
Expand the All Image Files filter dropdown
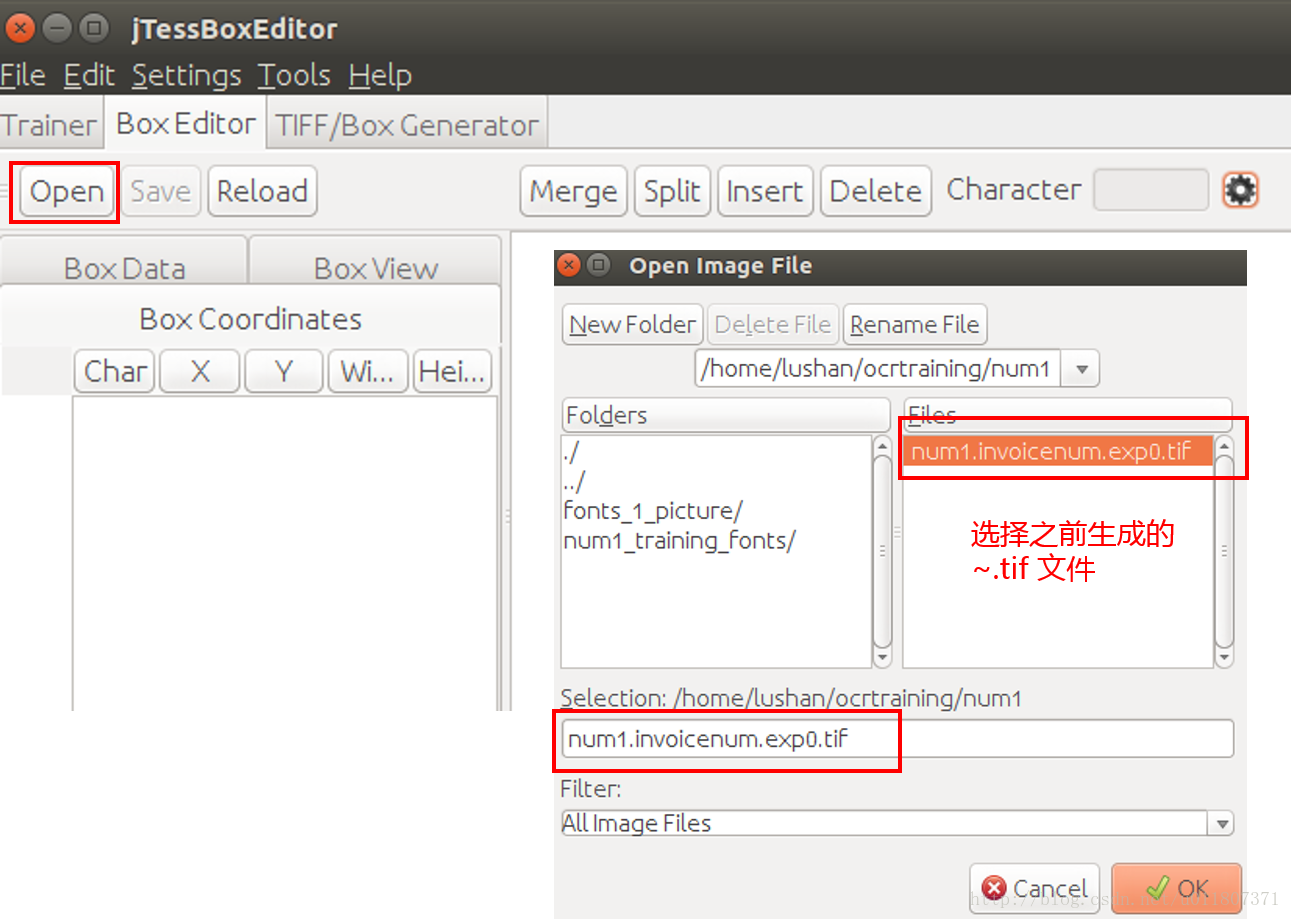[x=1221, y=824]
